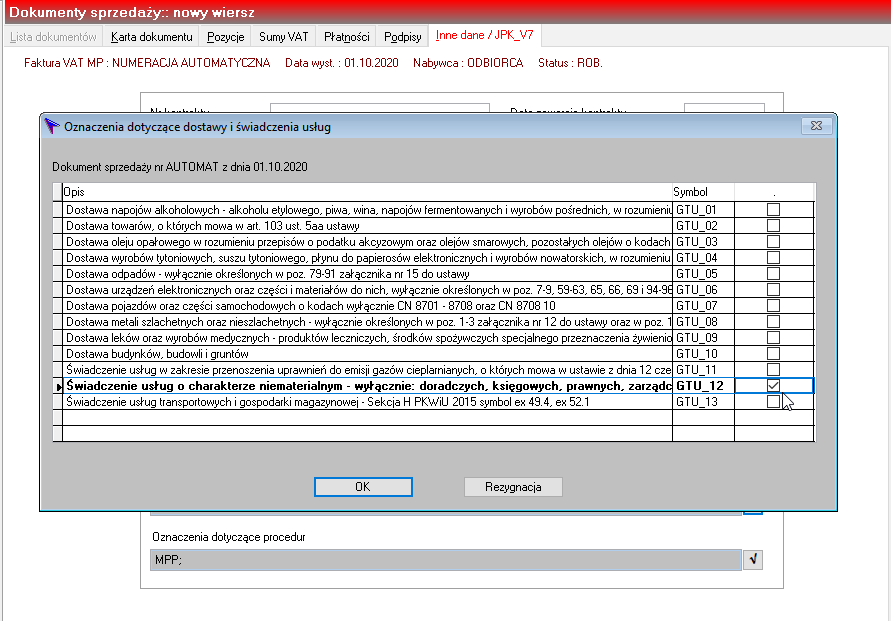Viewport: 891px width, 621px height.
Task: Open the Pozycje tab
Action: pyautogui.click(x=226, y=37)
